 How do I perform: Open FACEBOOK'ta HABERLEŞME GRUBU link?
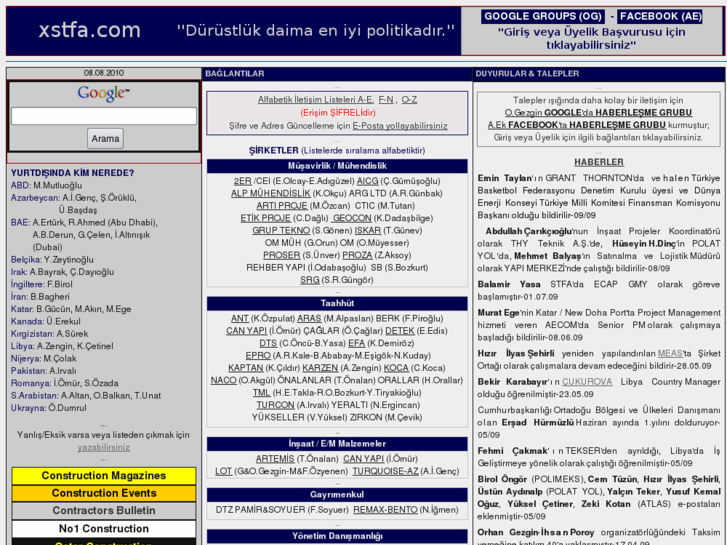coord(576,125)
